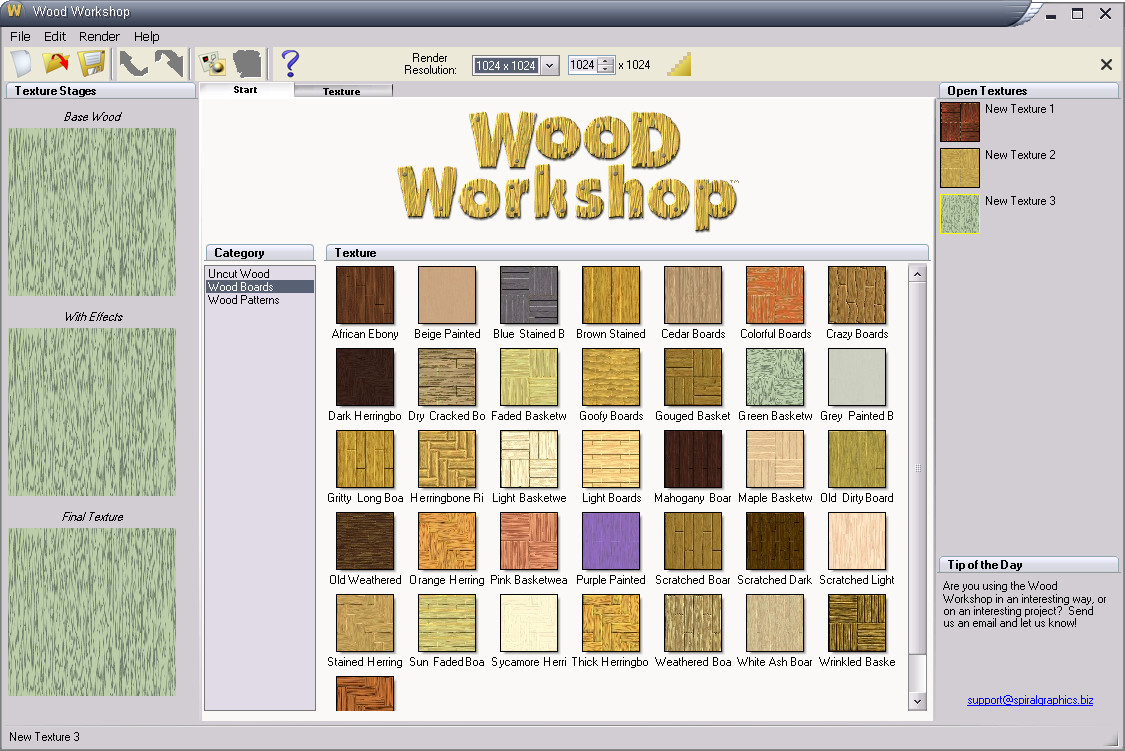The width and height of the screenshot is (1125, 751).
Task: Click the Open folder toolbar icon
Action: click(56, 64)
